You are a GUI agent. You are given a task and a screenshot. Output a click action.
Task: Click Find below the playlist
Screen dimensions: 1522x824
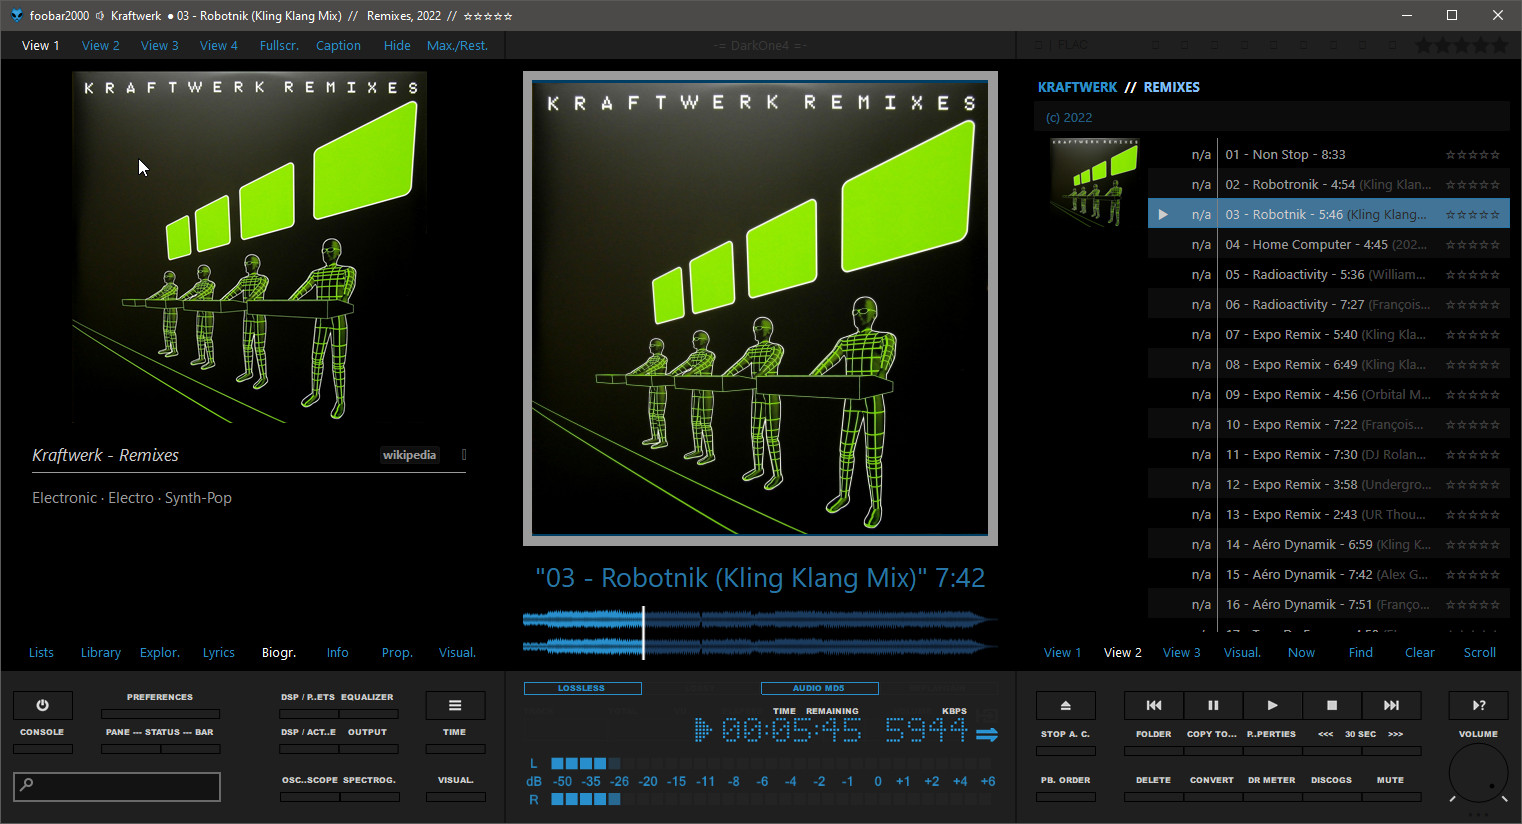pyautogui.click(x=1361, y=652)
